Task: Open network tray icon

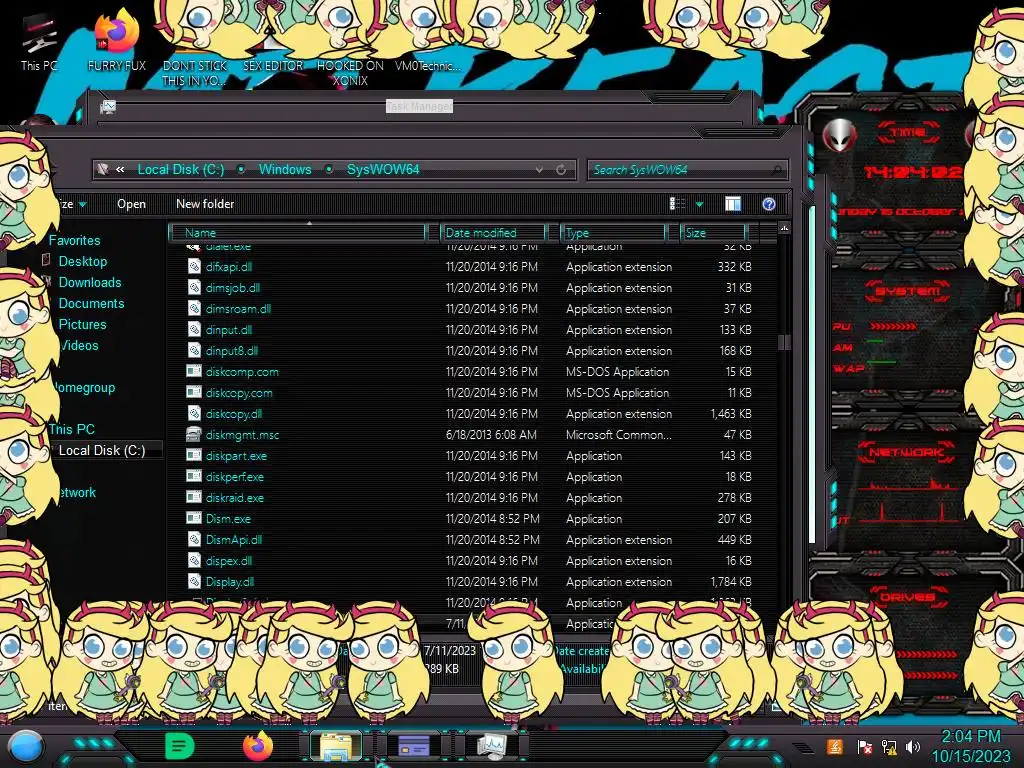Action: tap(889, 747)
